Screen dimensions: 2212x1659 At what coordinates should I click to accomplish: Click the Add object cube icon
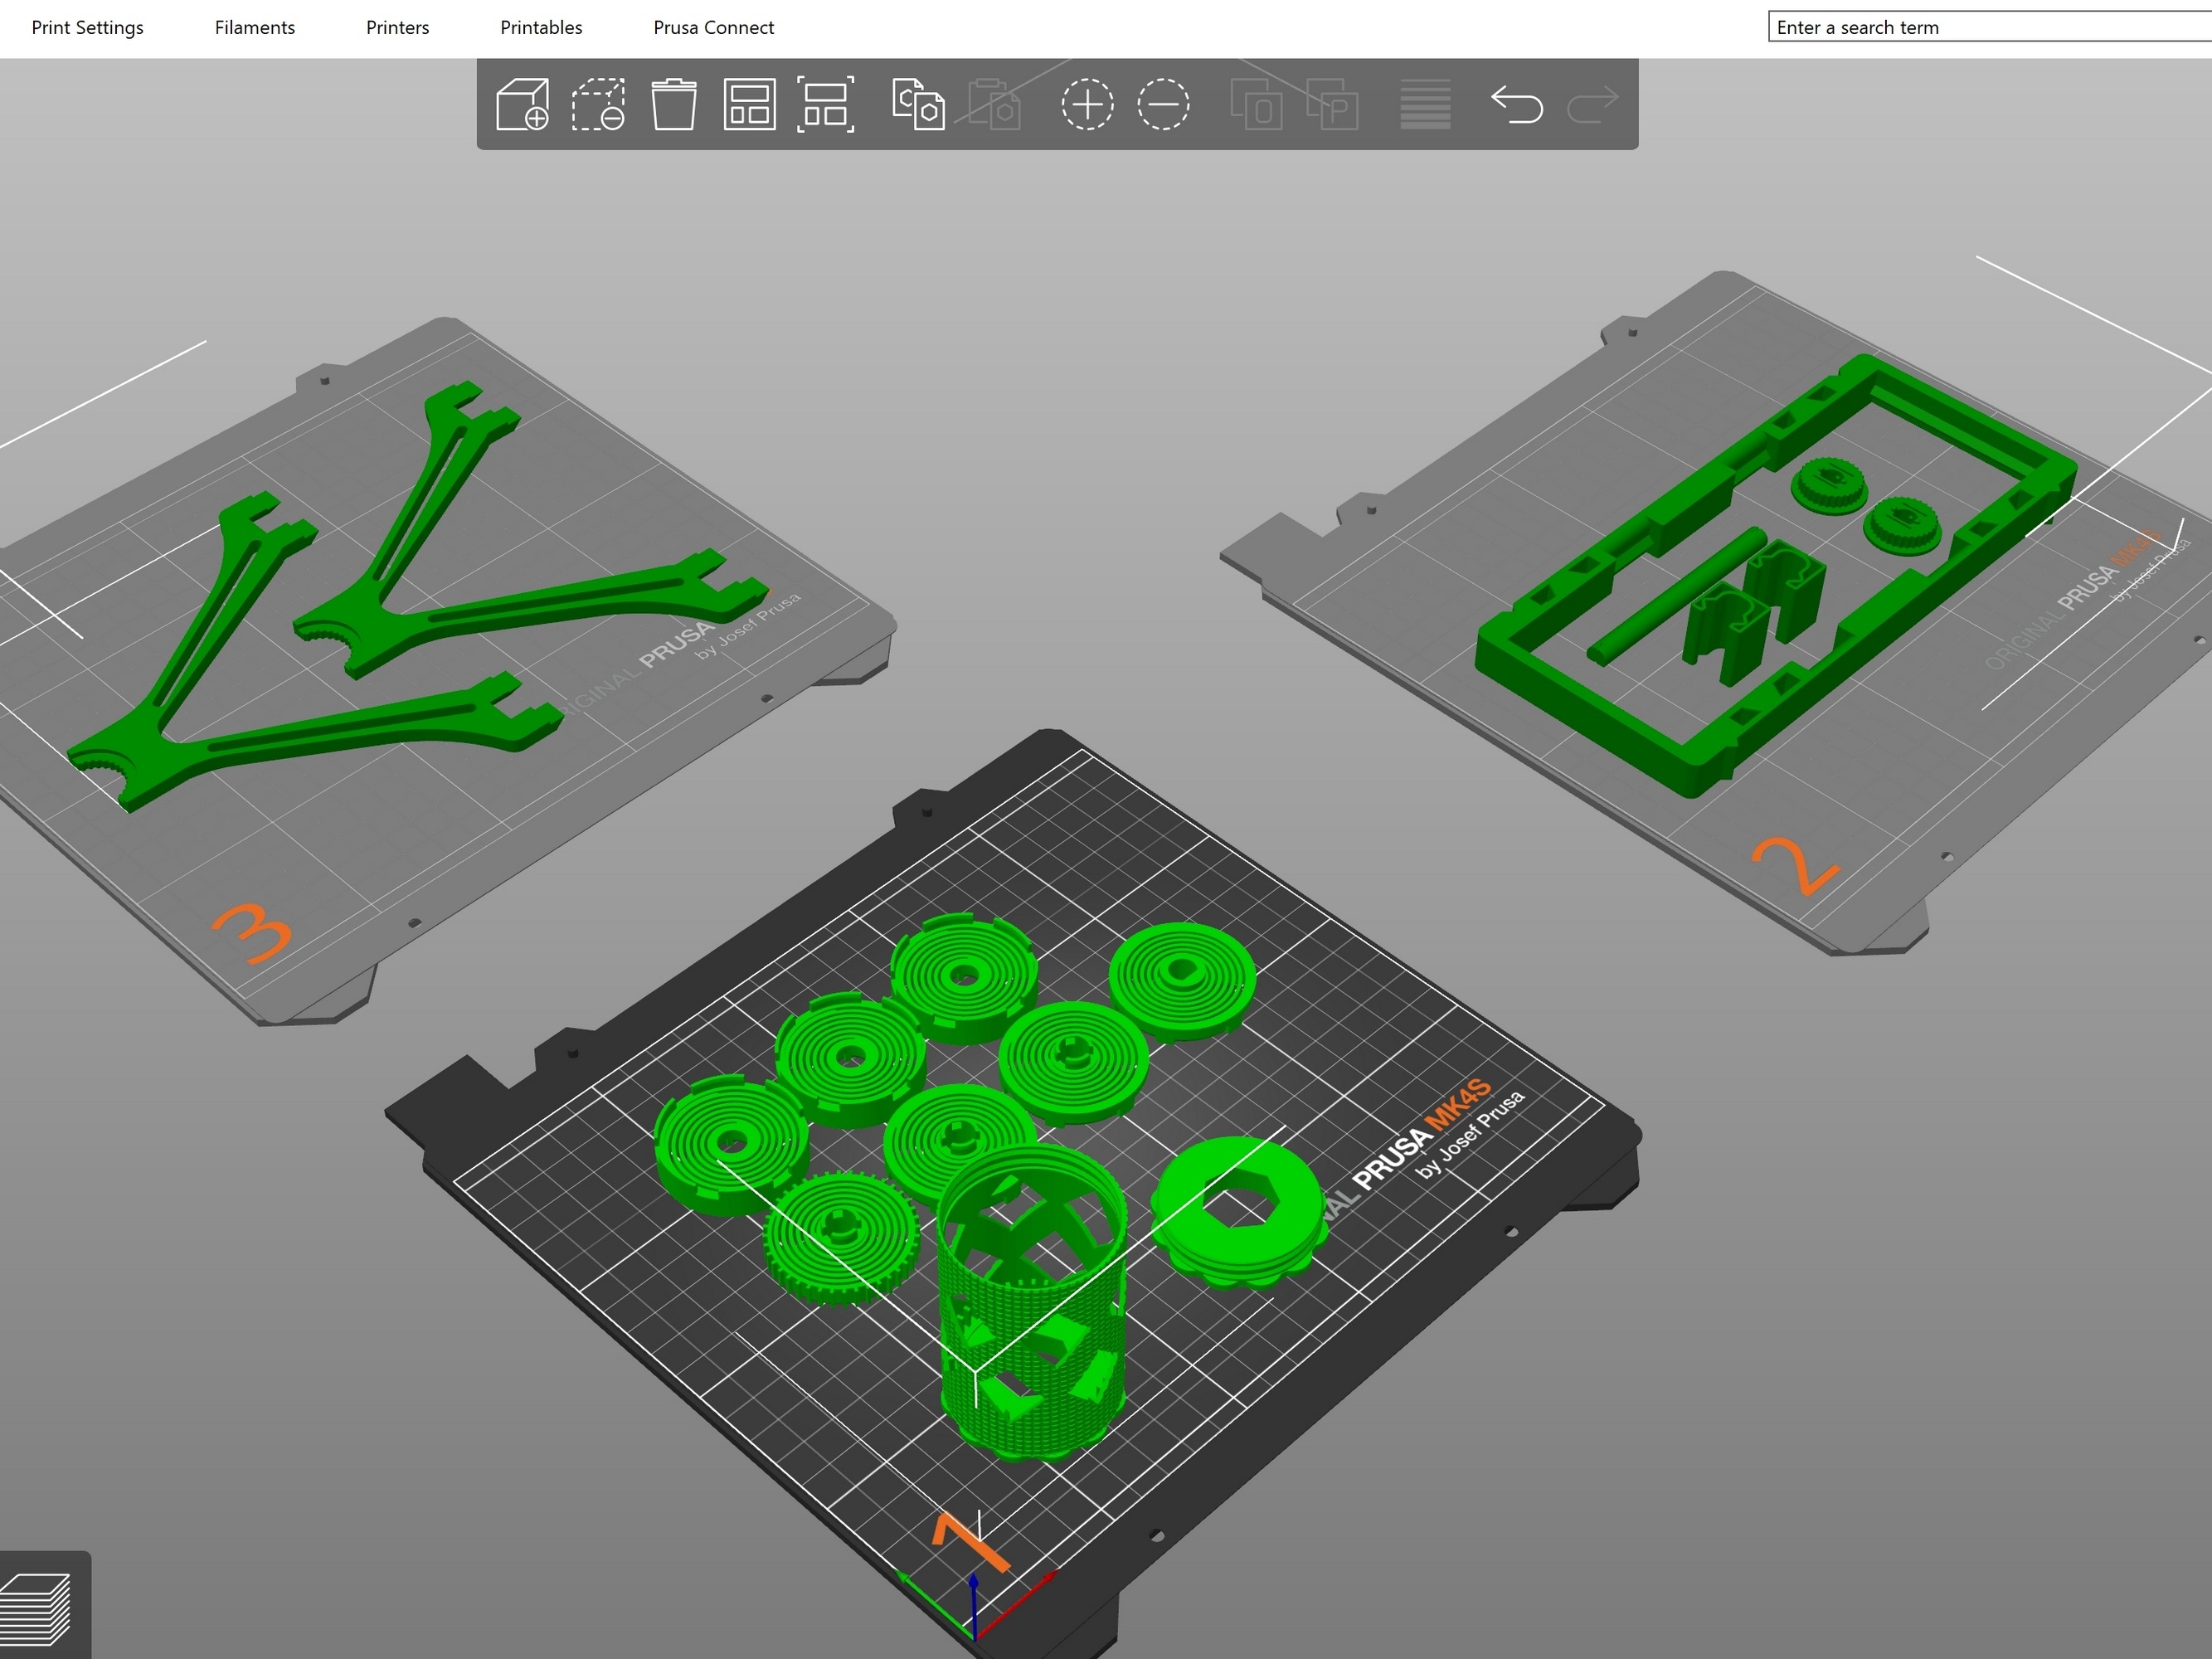[x=522, y=104]
